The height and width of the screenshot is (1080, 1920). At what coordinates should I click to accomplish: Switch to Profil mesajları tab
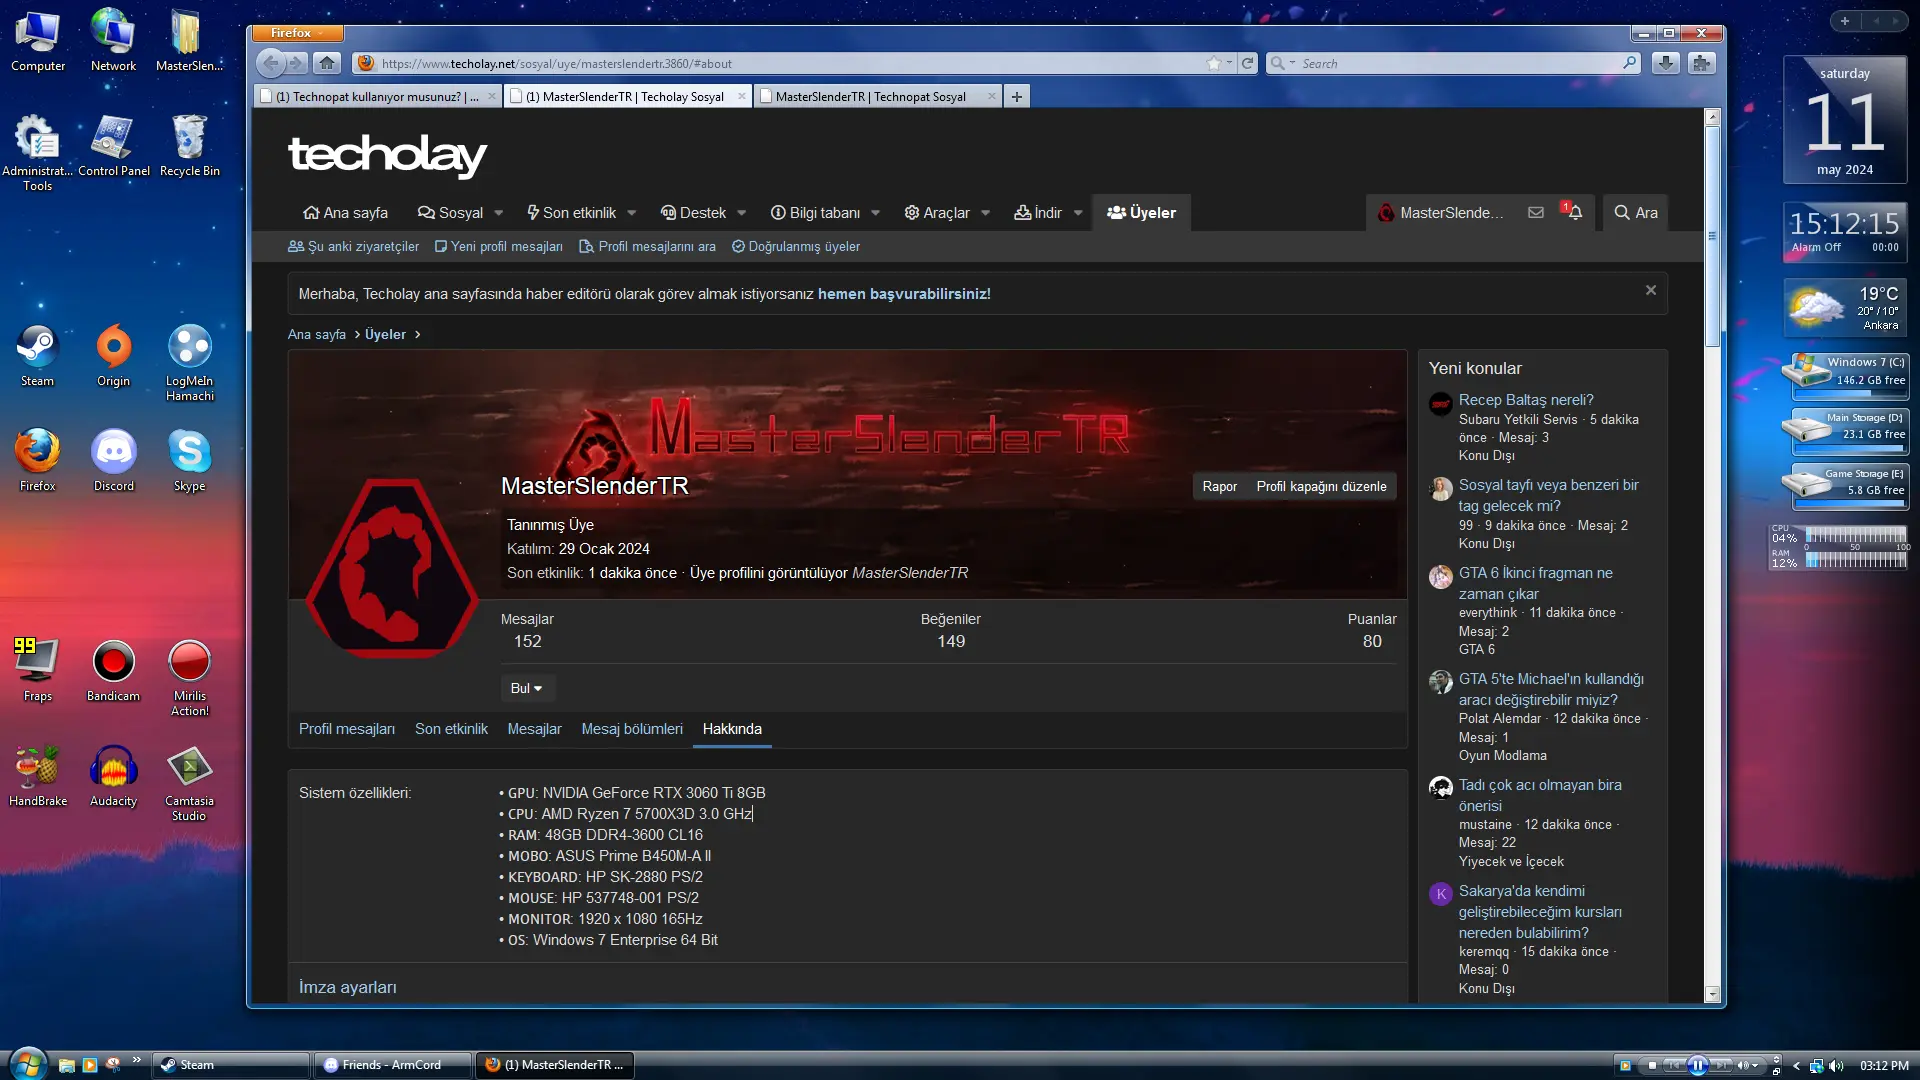pos(346,729)
